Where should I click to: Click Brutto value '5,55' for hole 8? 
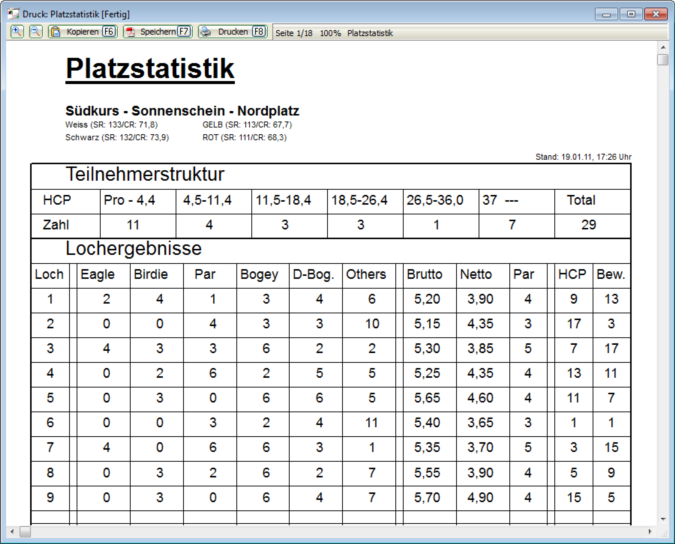point(427,473)
